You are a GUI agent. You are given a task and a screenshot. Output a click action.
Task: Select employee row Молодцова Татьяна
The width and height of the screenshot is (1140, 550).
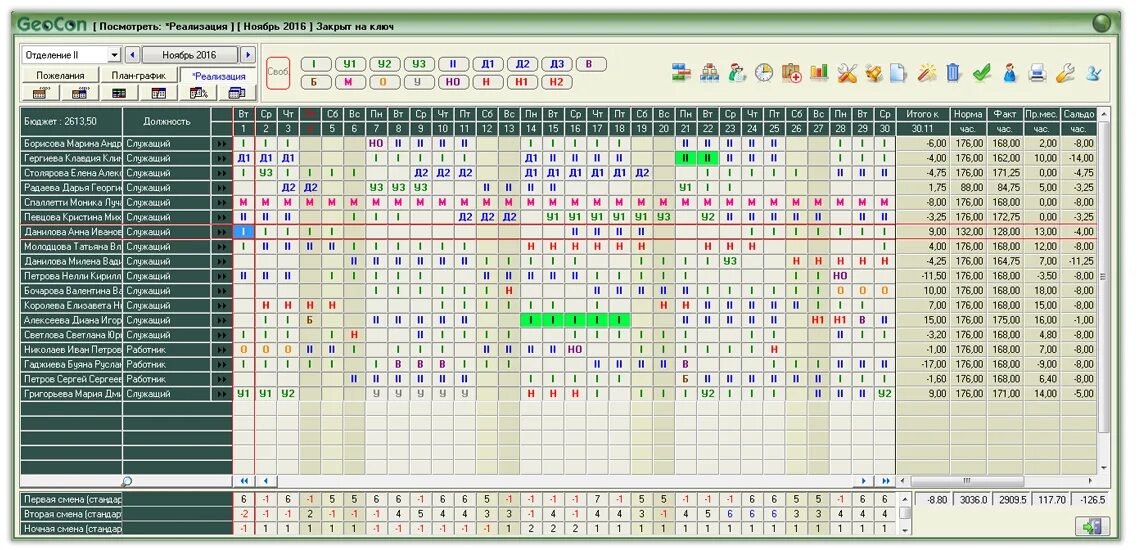pyautogui.click(x=71, y=247)
